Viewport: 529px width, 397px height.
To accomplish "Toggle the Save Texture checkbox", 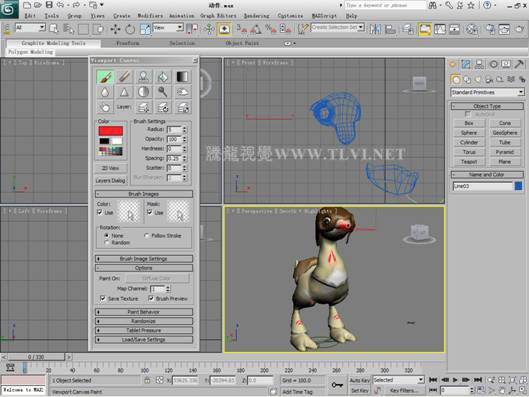I will (x=103, y=299).
